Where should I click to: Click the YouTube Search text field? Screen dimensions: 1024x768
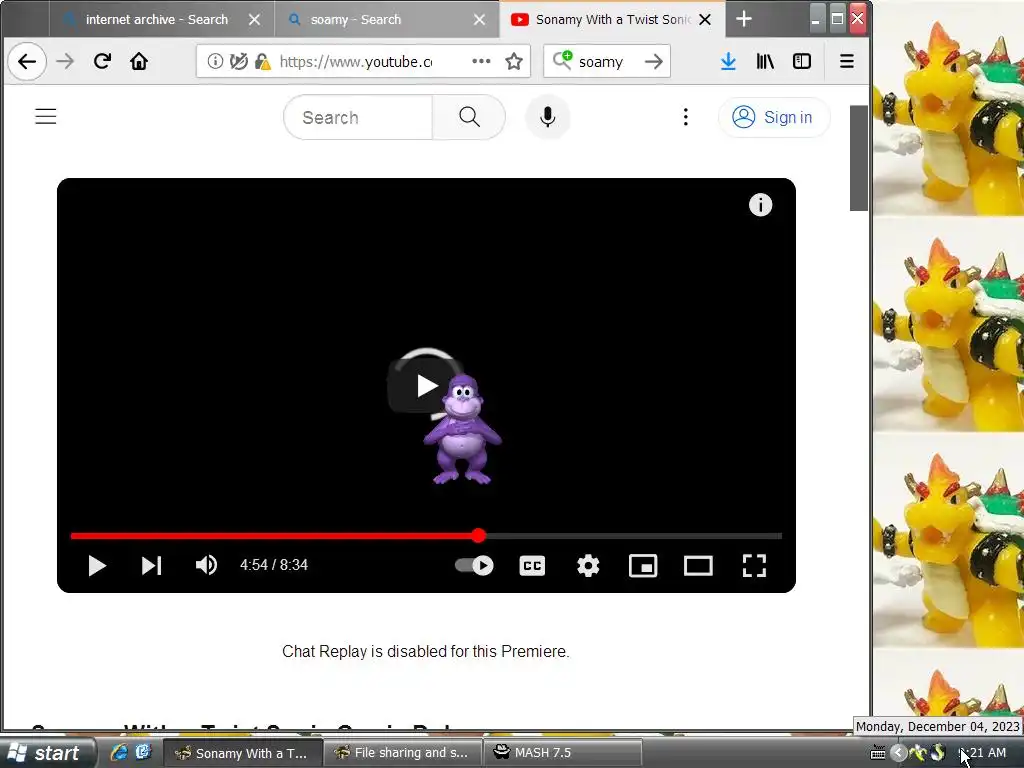tap(358, 118)
